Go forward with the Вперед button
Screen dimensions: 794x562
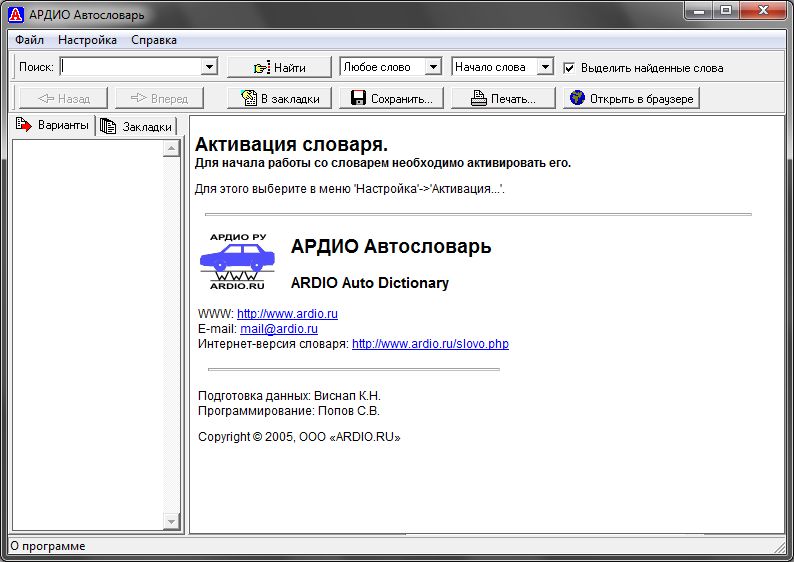160,98
